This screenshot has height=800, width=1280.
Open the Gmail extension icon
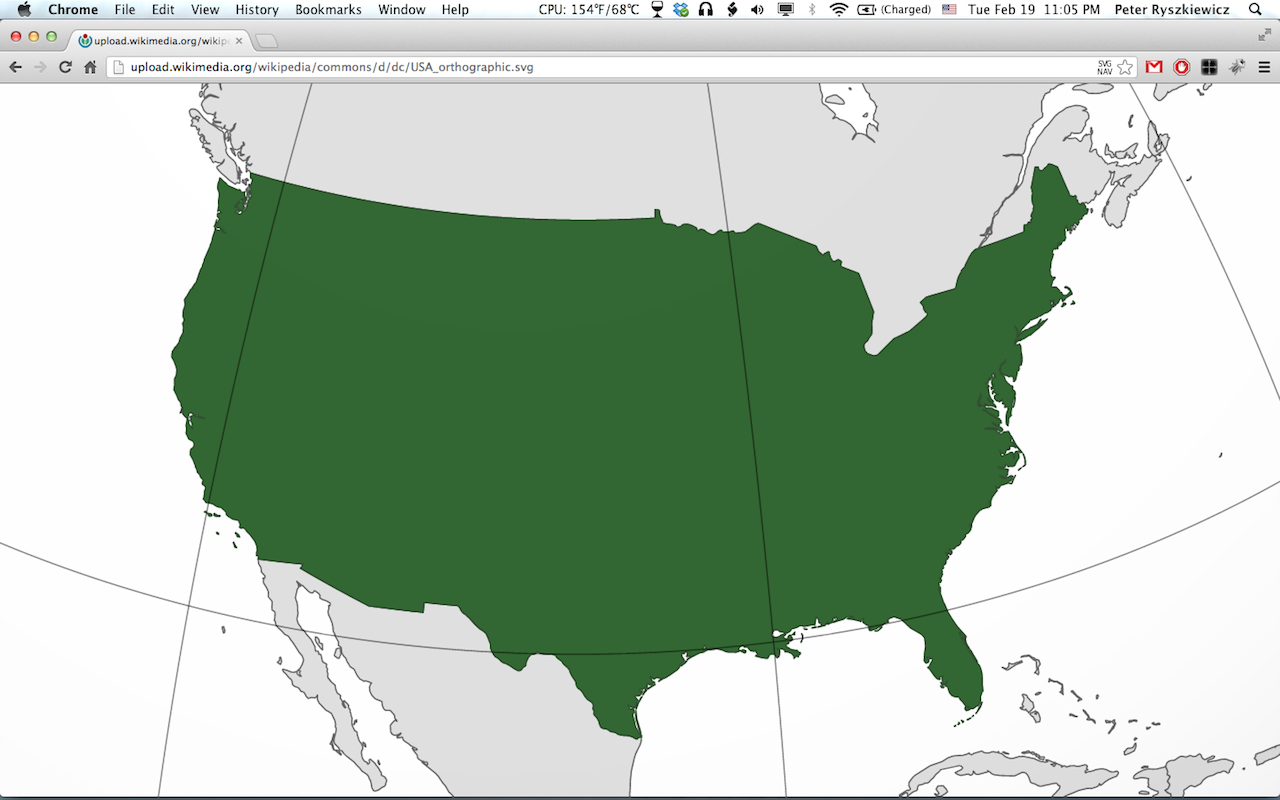(x=1154, y=67)
